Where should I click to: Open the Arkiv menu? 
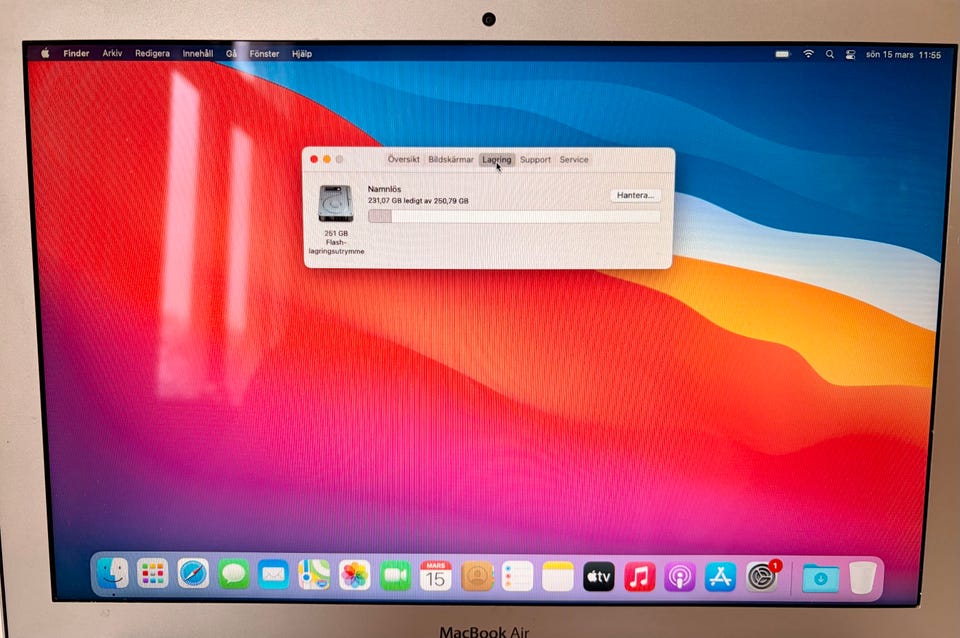coord(112,53)
